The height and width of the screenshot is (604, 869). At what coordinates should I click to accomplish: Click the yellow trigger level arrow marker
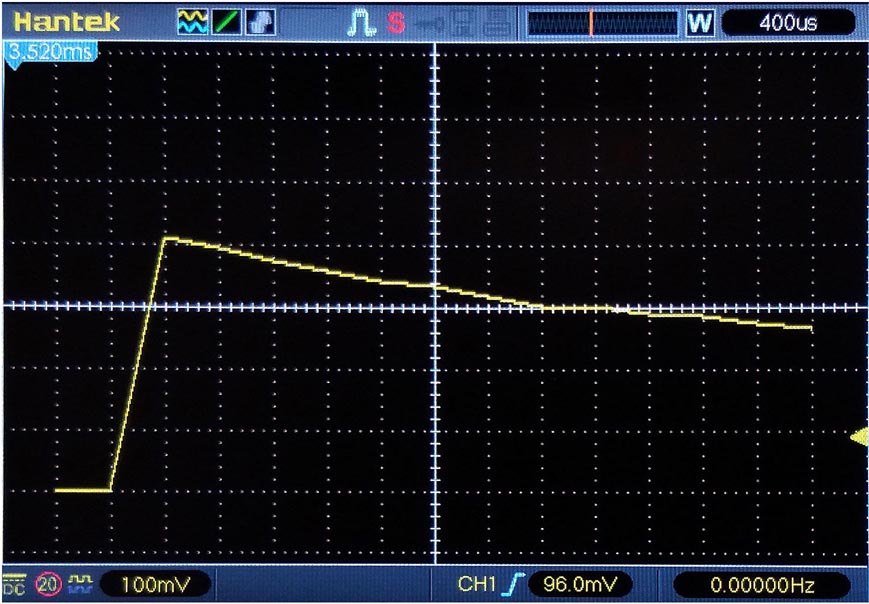click(x=860, y=437)
